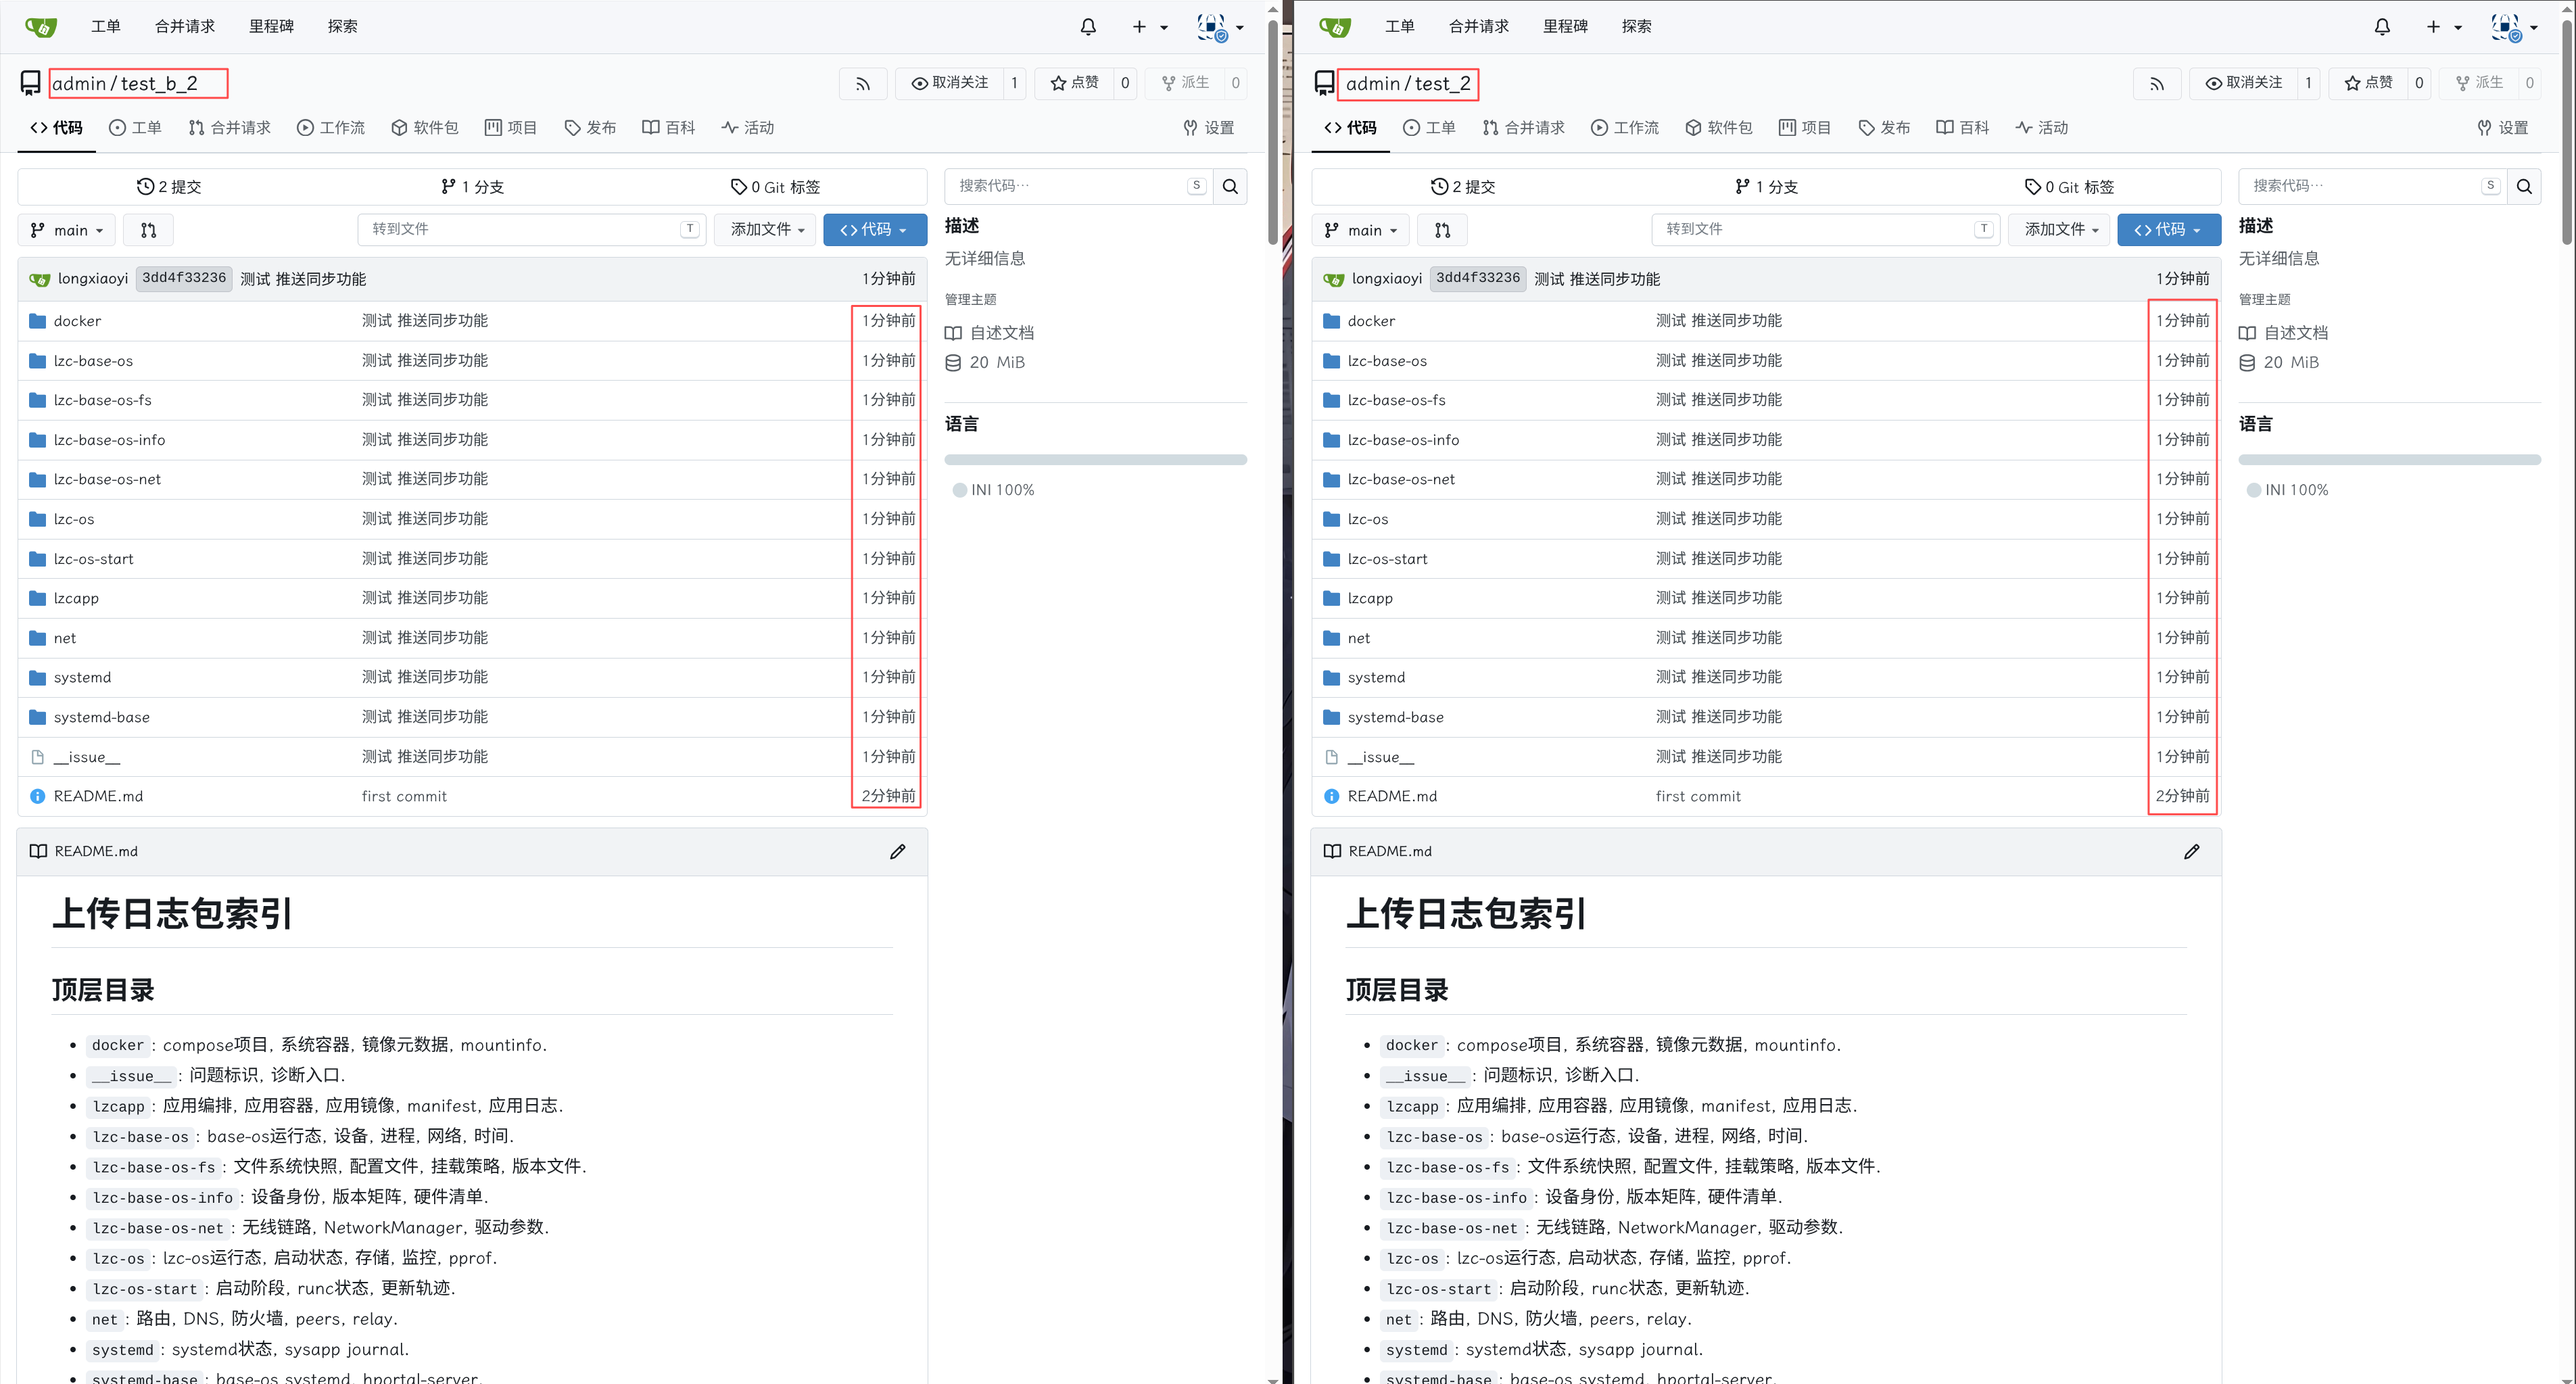Edit README.md pencil icon in right window

coord(2192,852)
